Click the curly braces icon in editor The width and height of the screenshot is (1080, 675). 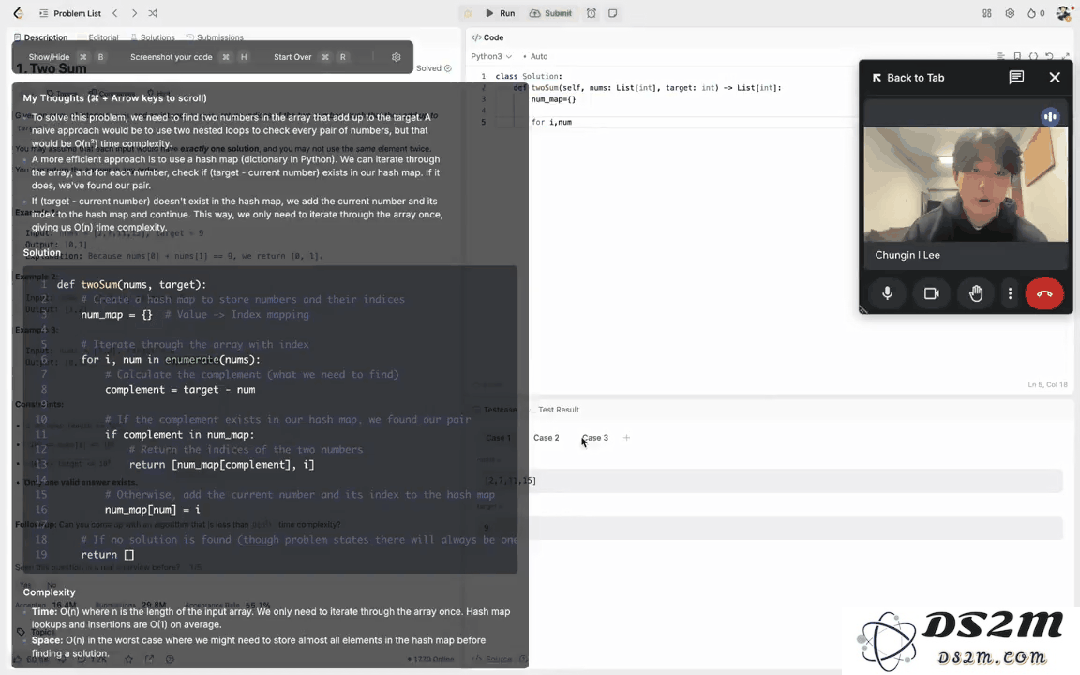[1033, 56]
